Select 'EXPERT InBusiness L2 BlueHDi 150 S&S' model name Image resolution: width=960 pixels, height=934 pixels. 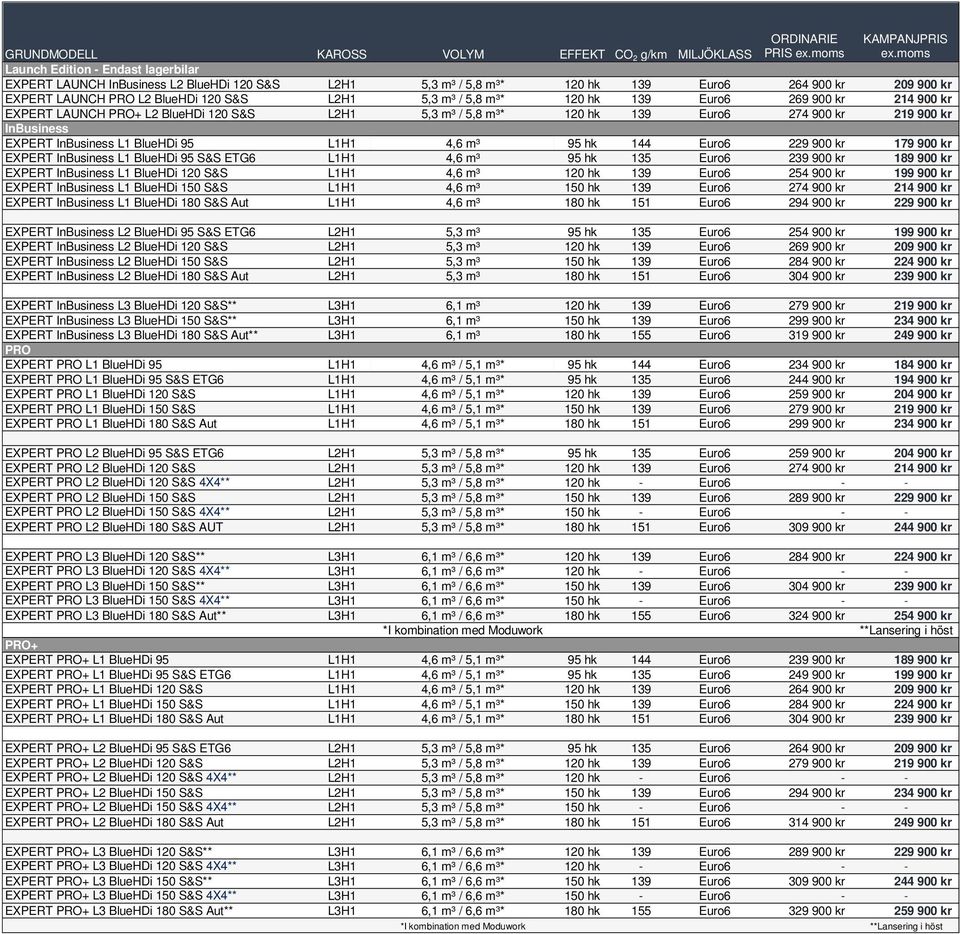coord(116,261)
